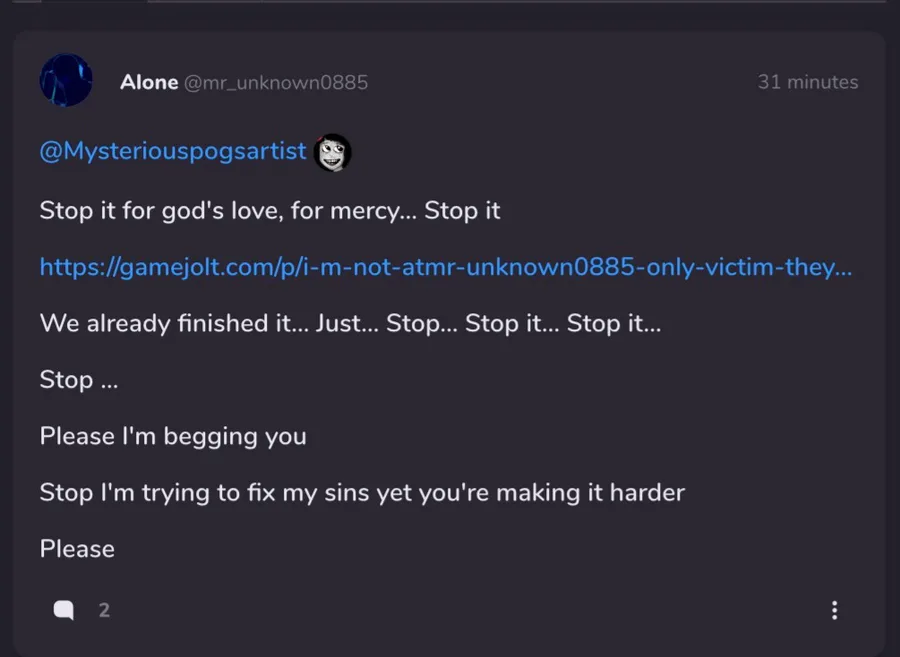This screenshot has height=657, width=900.
Task: Click the "Please I'm begging you" line
Action: click(x=173, y=436)
